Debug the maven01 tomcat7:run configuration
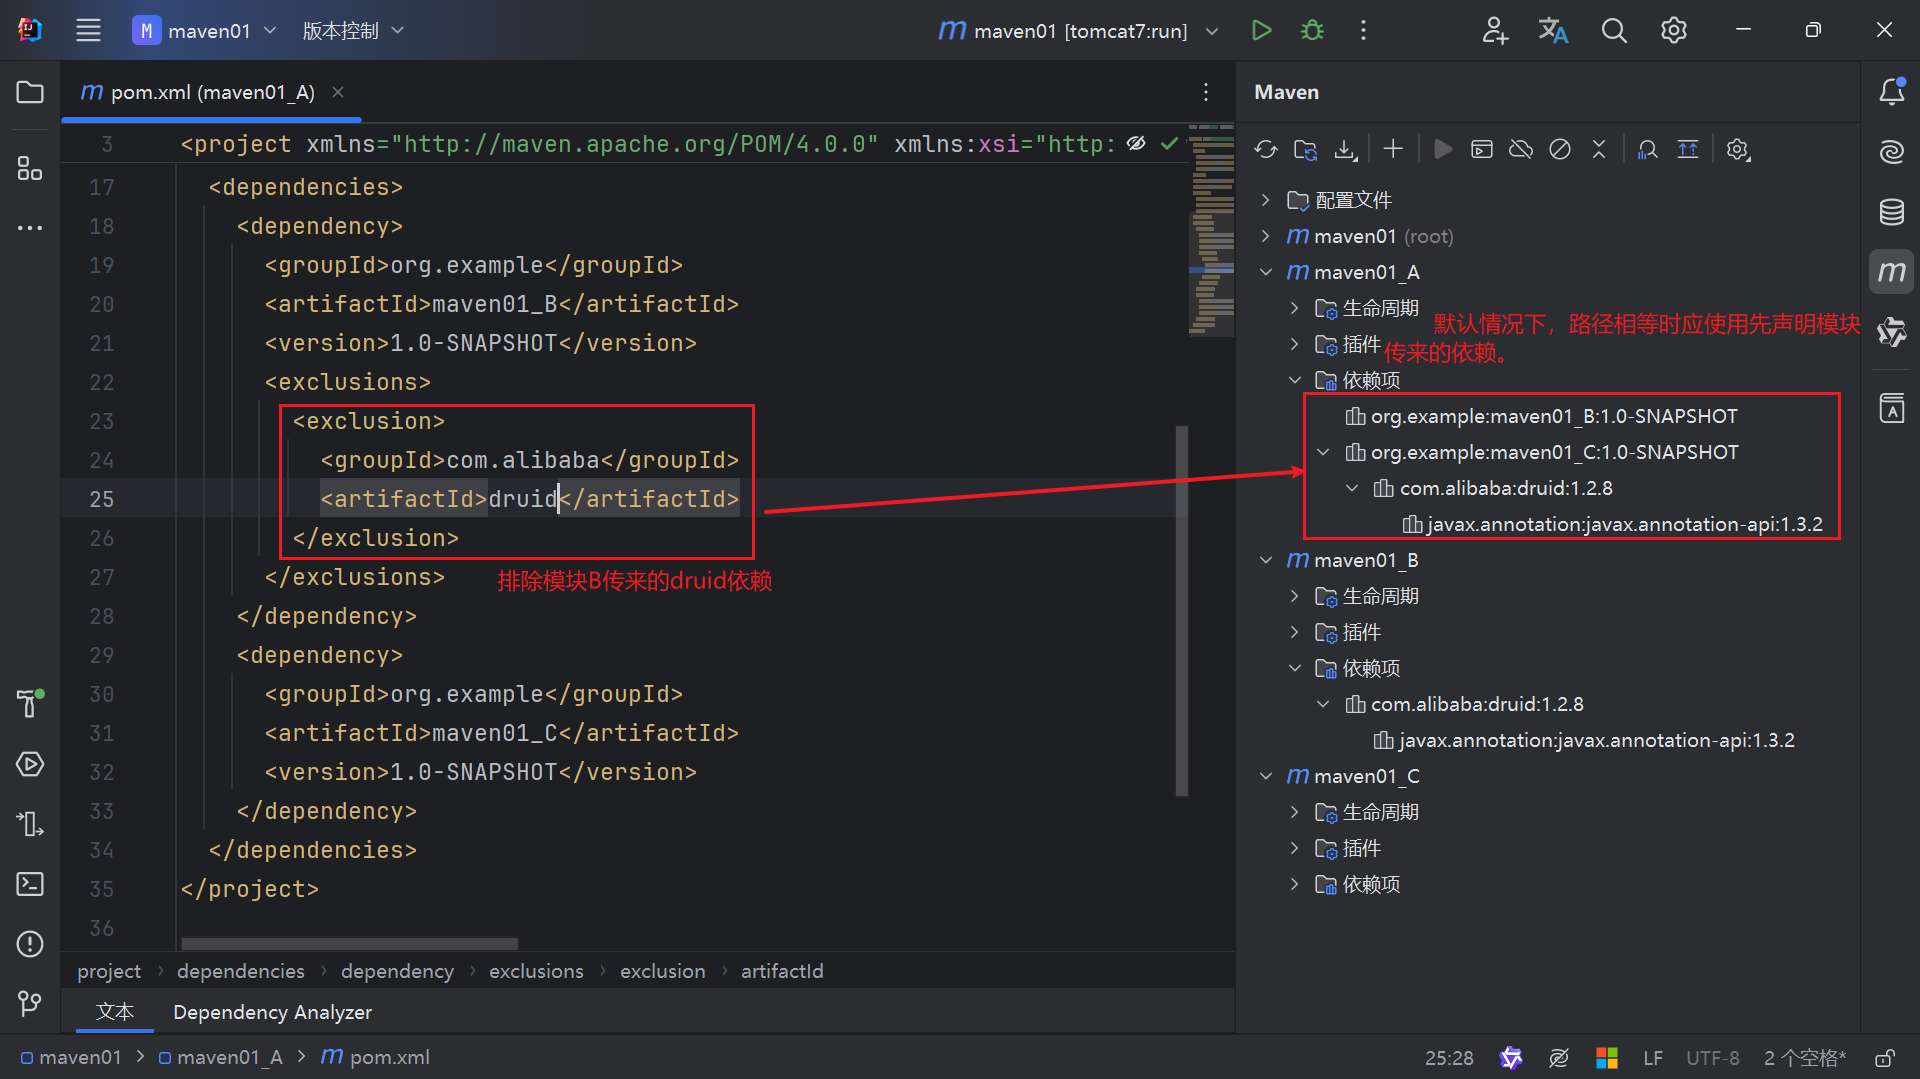Image resolution: width=1920 pixels, height=1079 pixels. point(1312,30)
